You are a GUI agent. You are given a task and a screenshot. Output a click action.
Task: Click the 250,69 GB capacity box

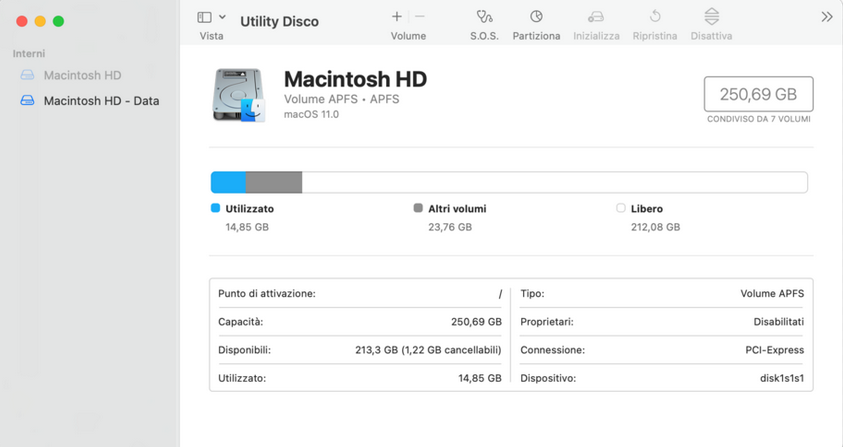tap(759, 94)
